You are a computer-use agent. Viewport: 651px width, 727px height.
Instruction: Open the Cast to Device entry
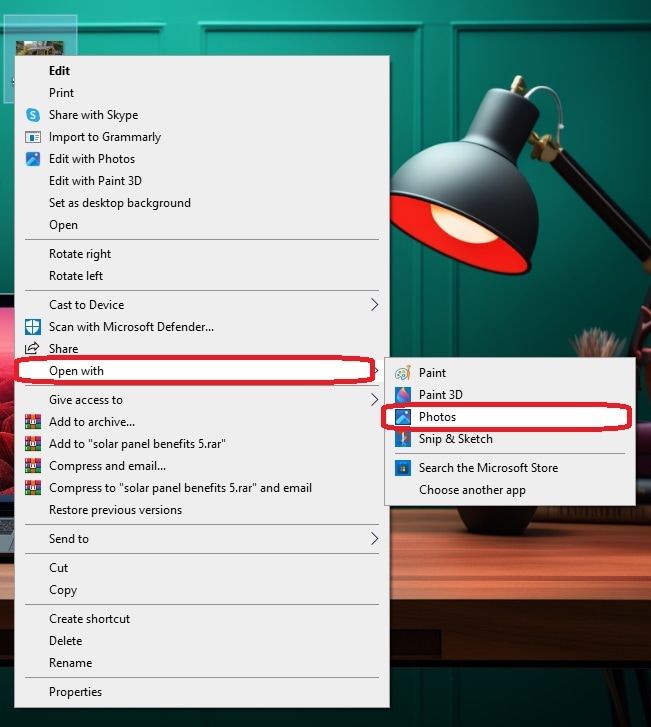pos(202,305)
